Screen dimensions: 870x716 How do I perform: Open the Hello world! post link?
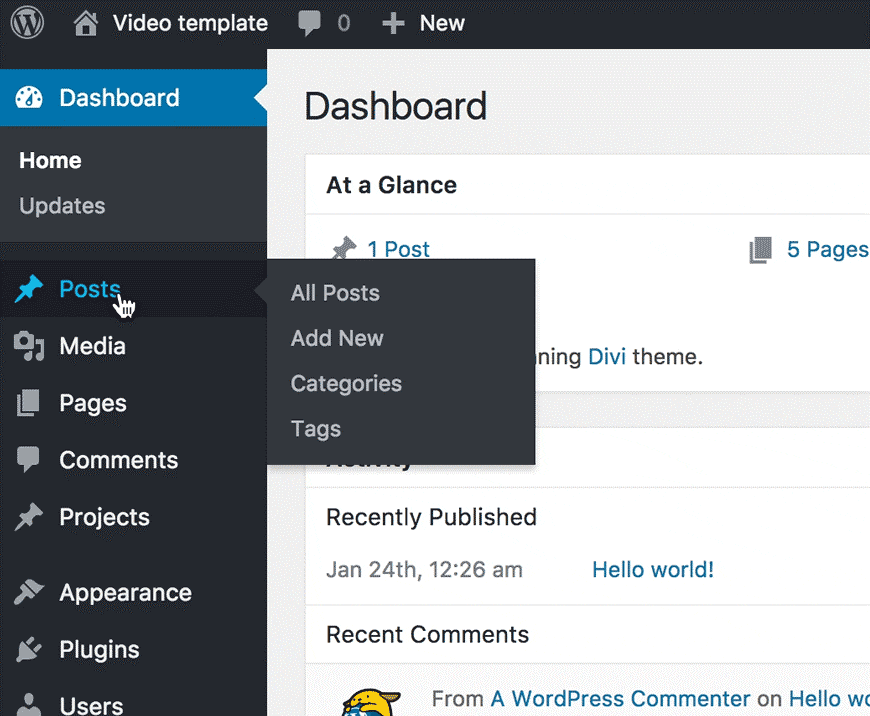click(x=653, y=570)
